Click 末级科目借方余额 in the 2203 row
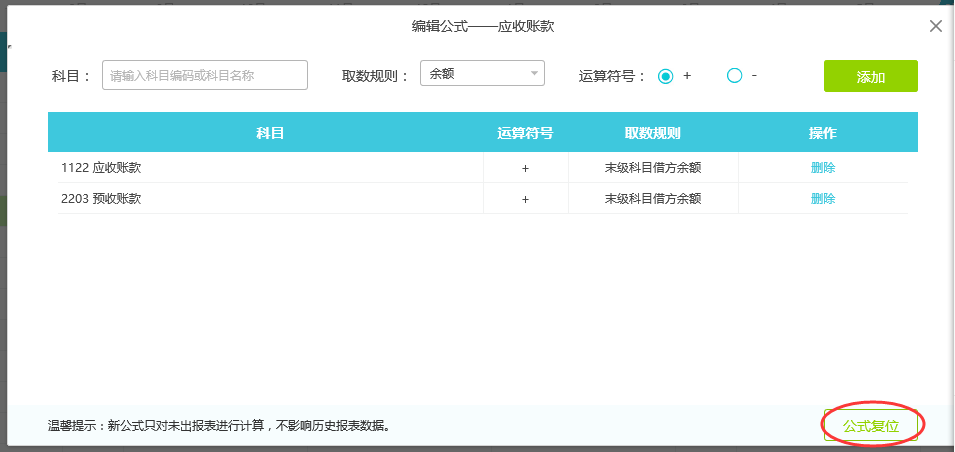The image size is (955, 452). pyautogui.click(x=653, y=199)
